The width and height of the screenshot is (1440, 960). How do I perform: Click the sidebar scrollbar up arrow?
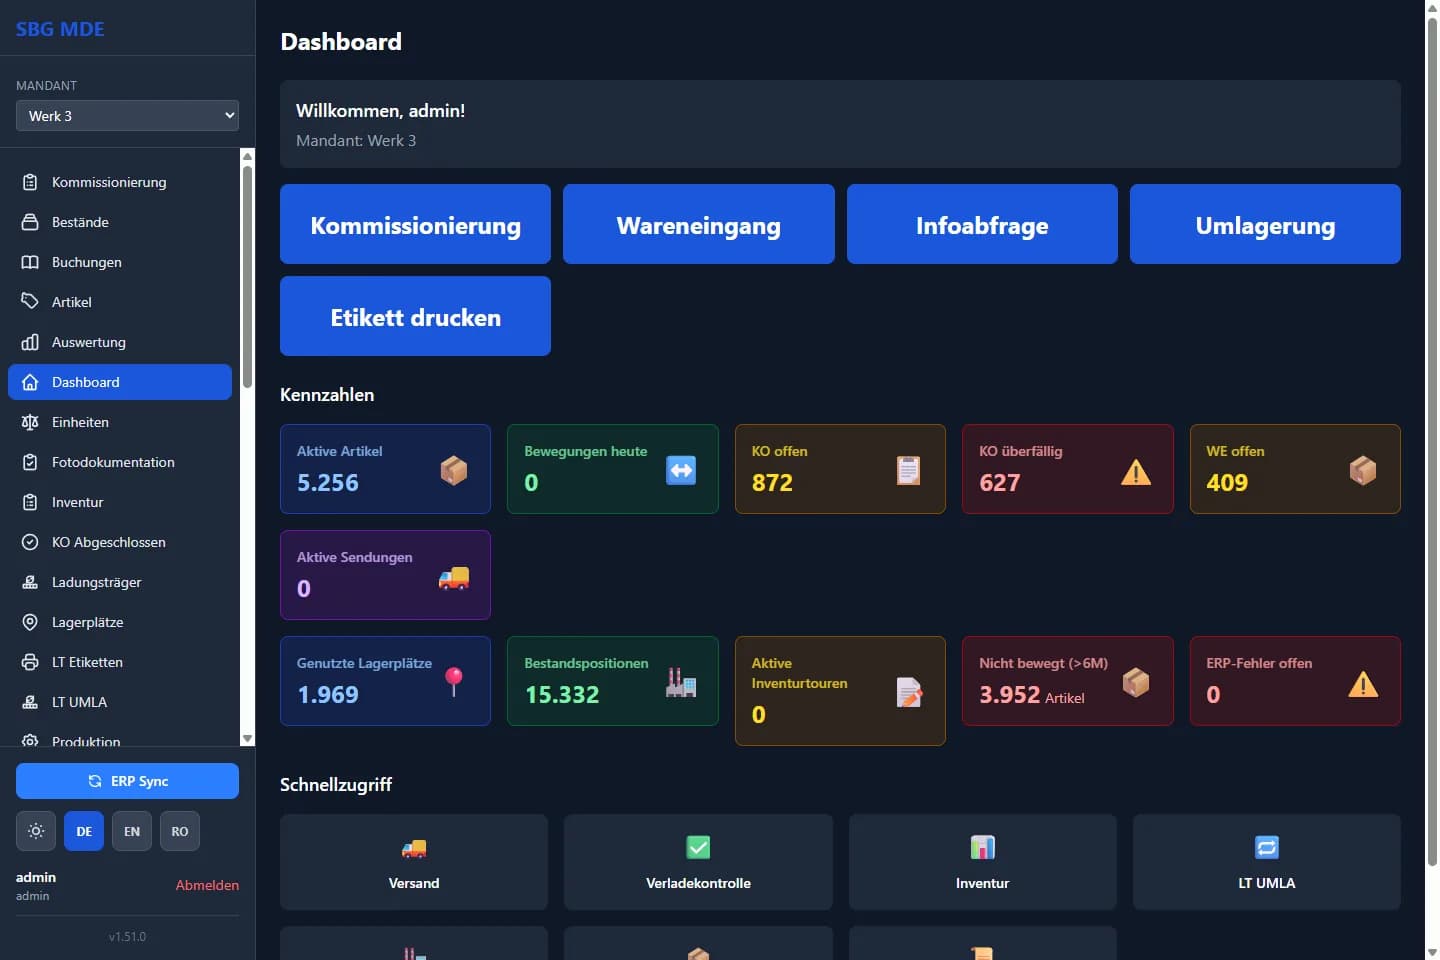pos(248,156)
